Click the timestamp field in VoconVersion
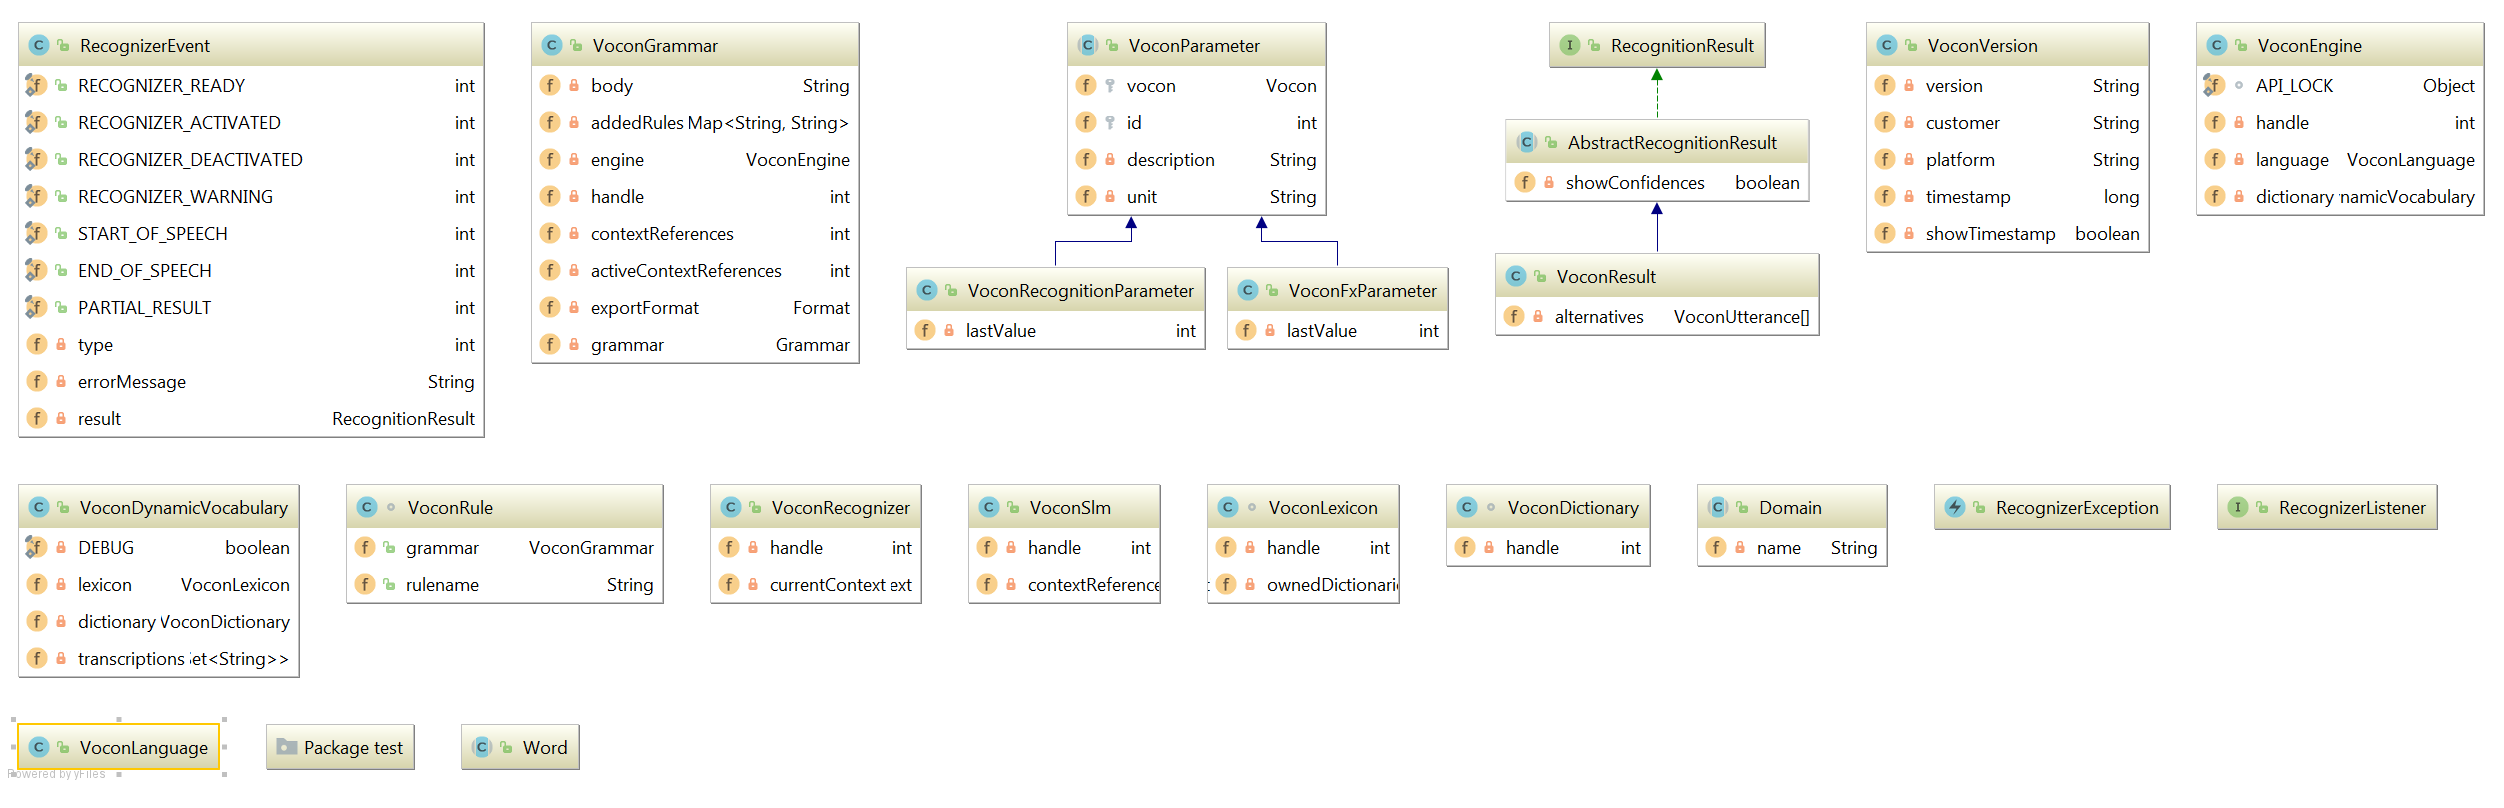Screen dimensions: 2504x808 click(2007, 197)
